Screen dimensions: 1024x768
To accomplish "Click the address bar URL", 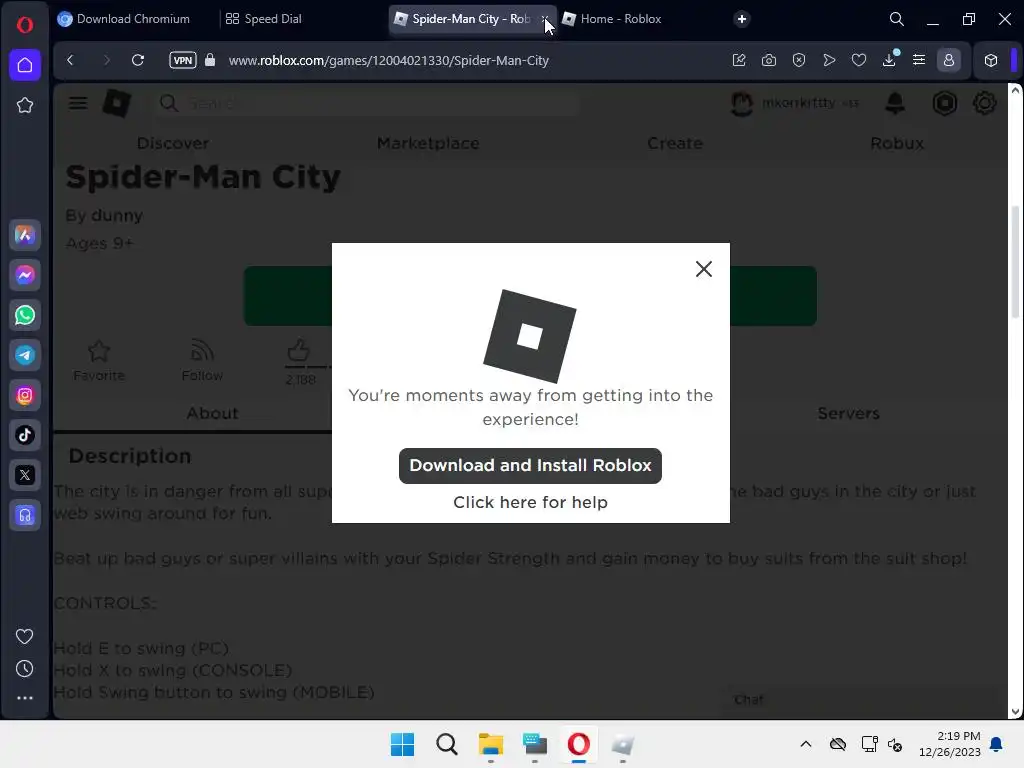I will pos(389,60).
